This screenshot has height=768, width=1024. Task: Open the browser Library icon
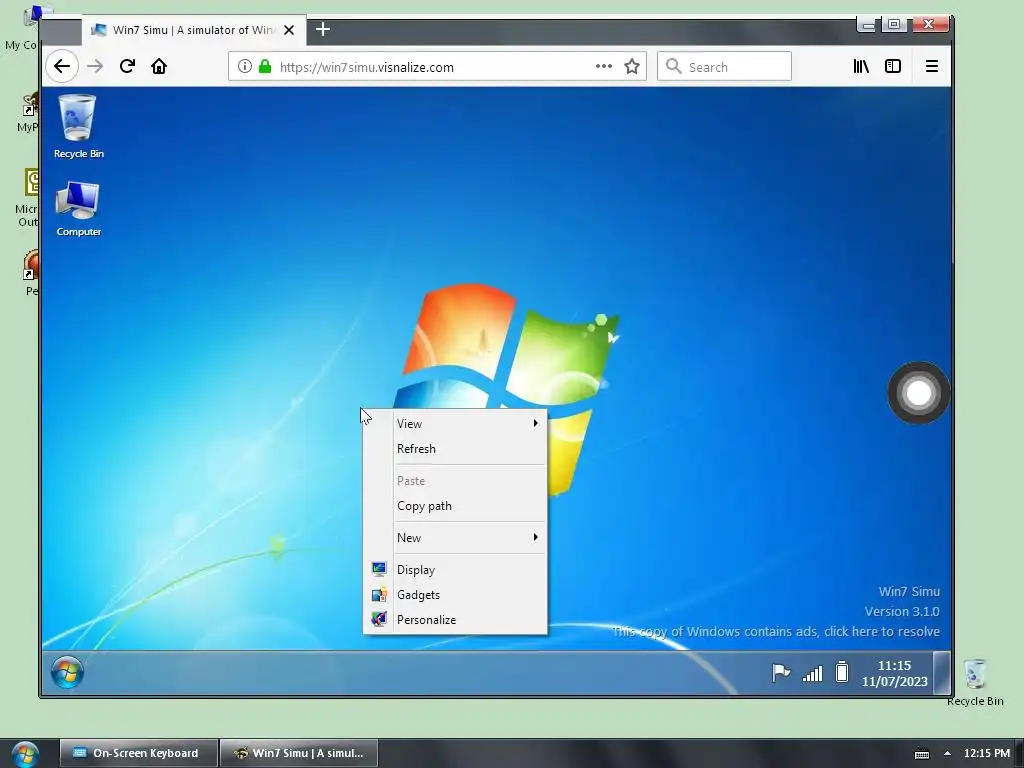tap(861, 66)
